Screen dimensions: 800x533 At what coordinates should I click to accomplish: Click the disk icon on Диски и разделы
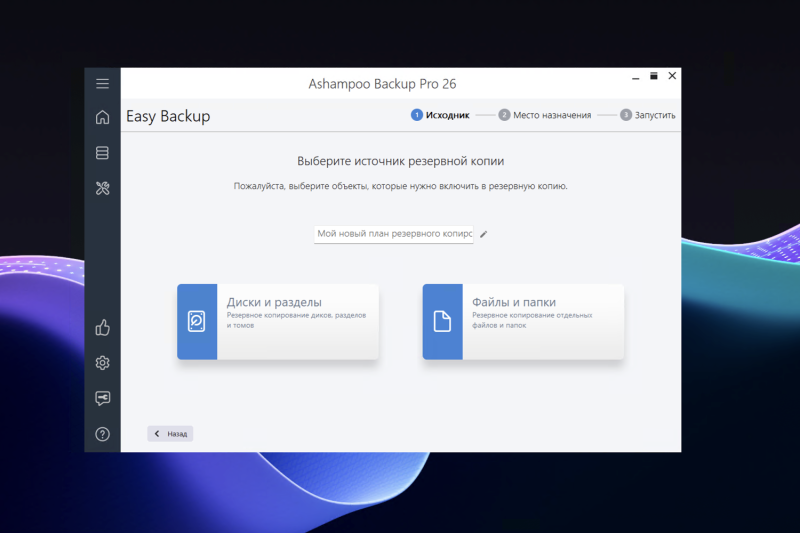pos(197,322)
